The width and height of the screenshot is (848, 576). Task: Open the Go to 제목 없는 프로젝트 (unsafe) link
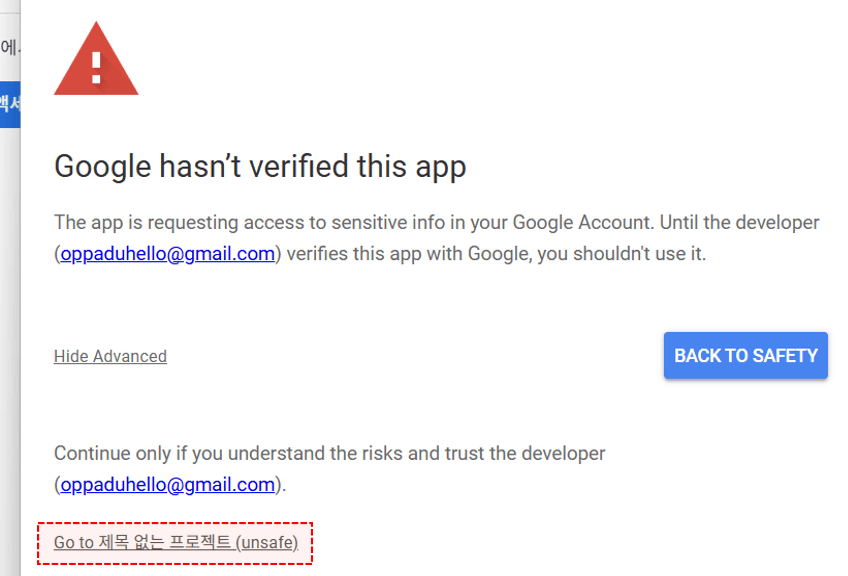click(x=175, y=543)
